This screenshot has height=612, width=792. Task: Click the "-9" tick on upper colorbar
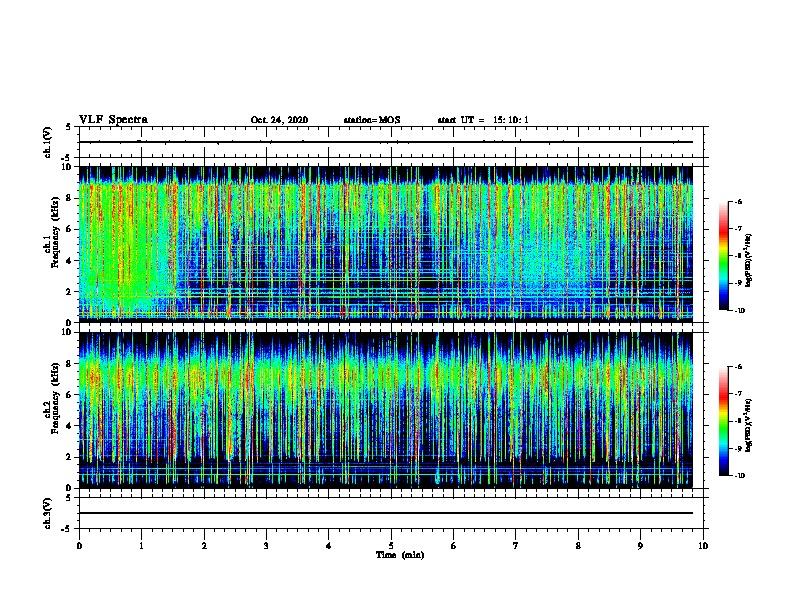pos(738,283)
